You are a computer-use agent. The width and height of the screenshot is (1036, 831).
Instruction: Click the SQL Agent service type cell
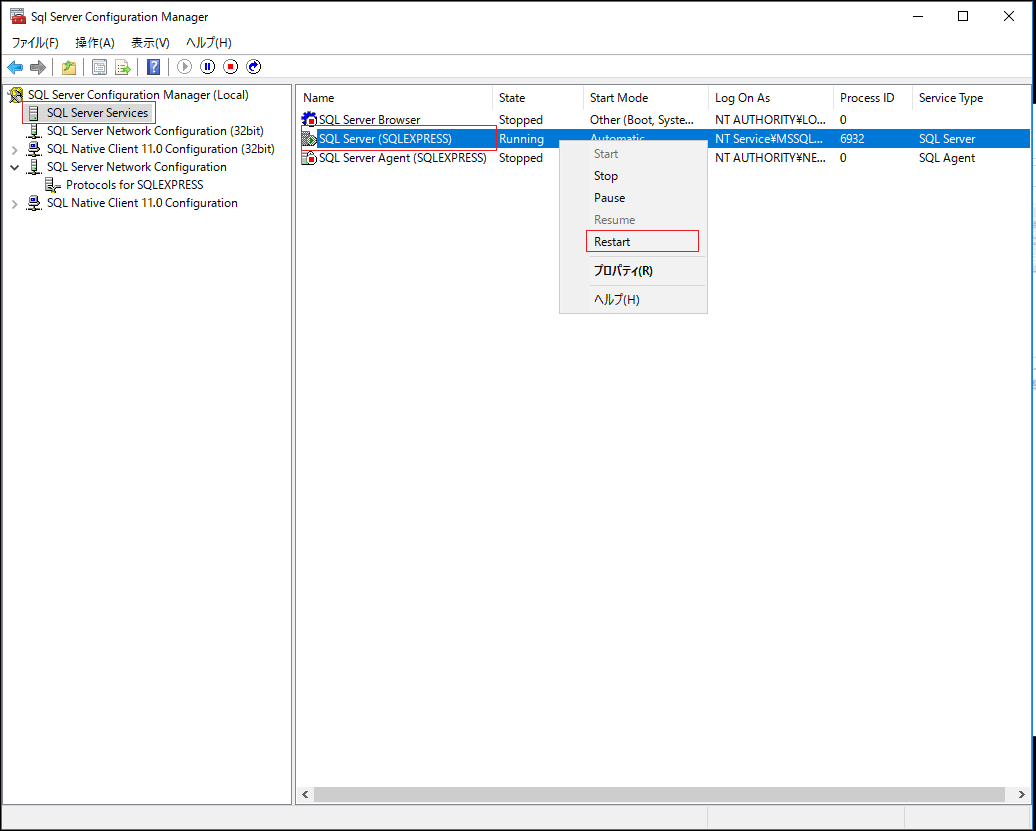(x=947, y=158)
